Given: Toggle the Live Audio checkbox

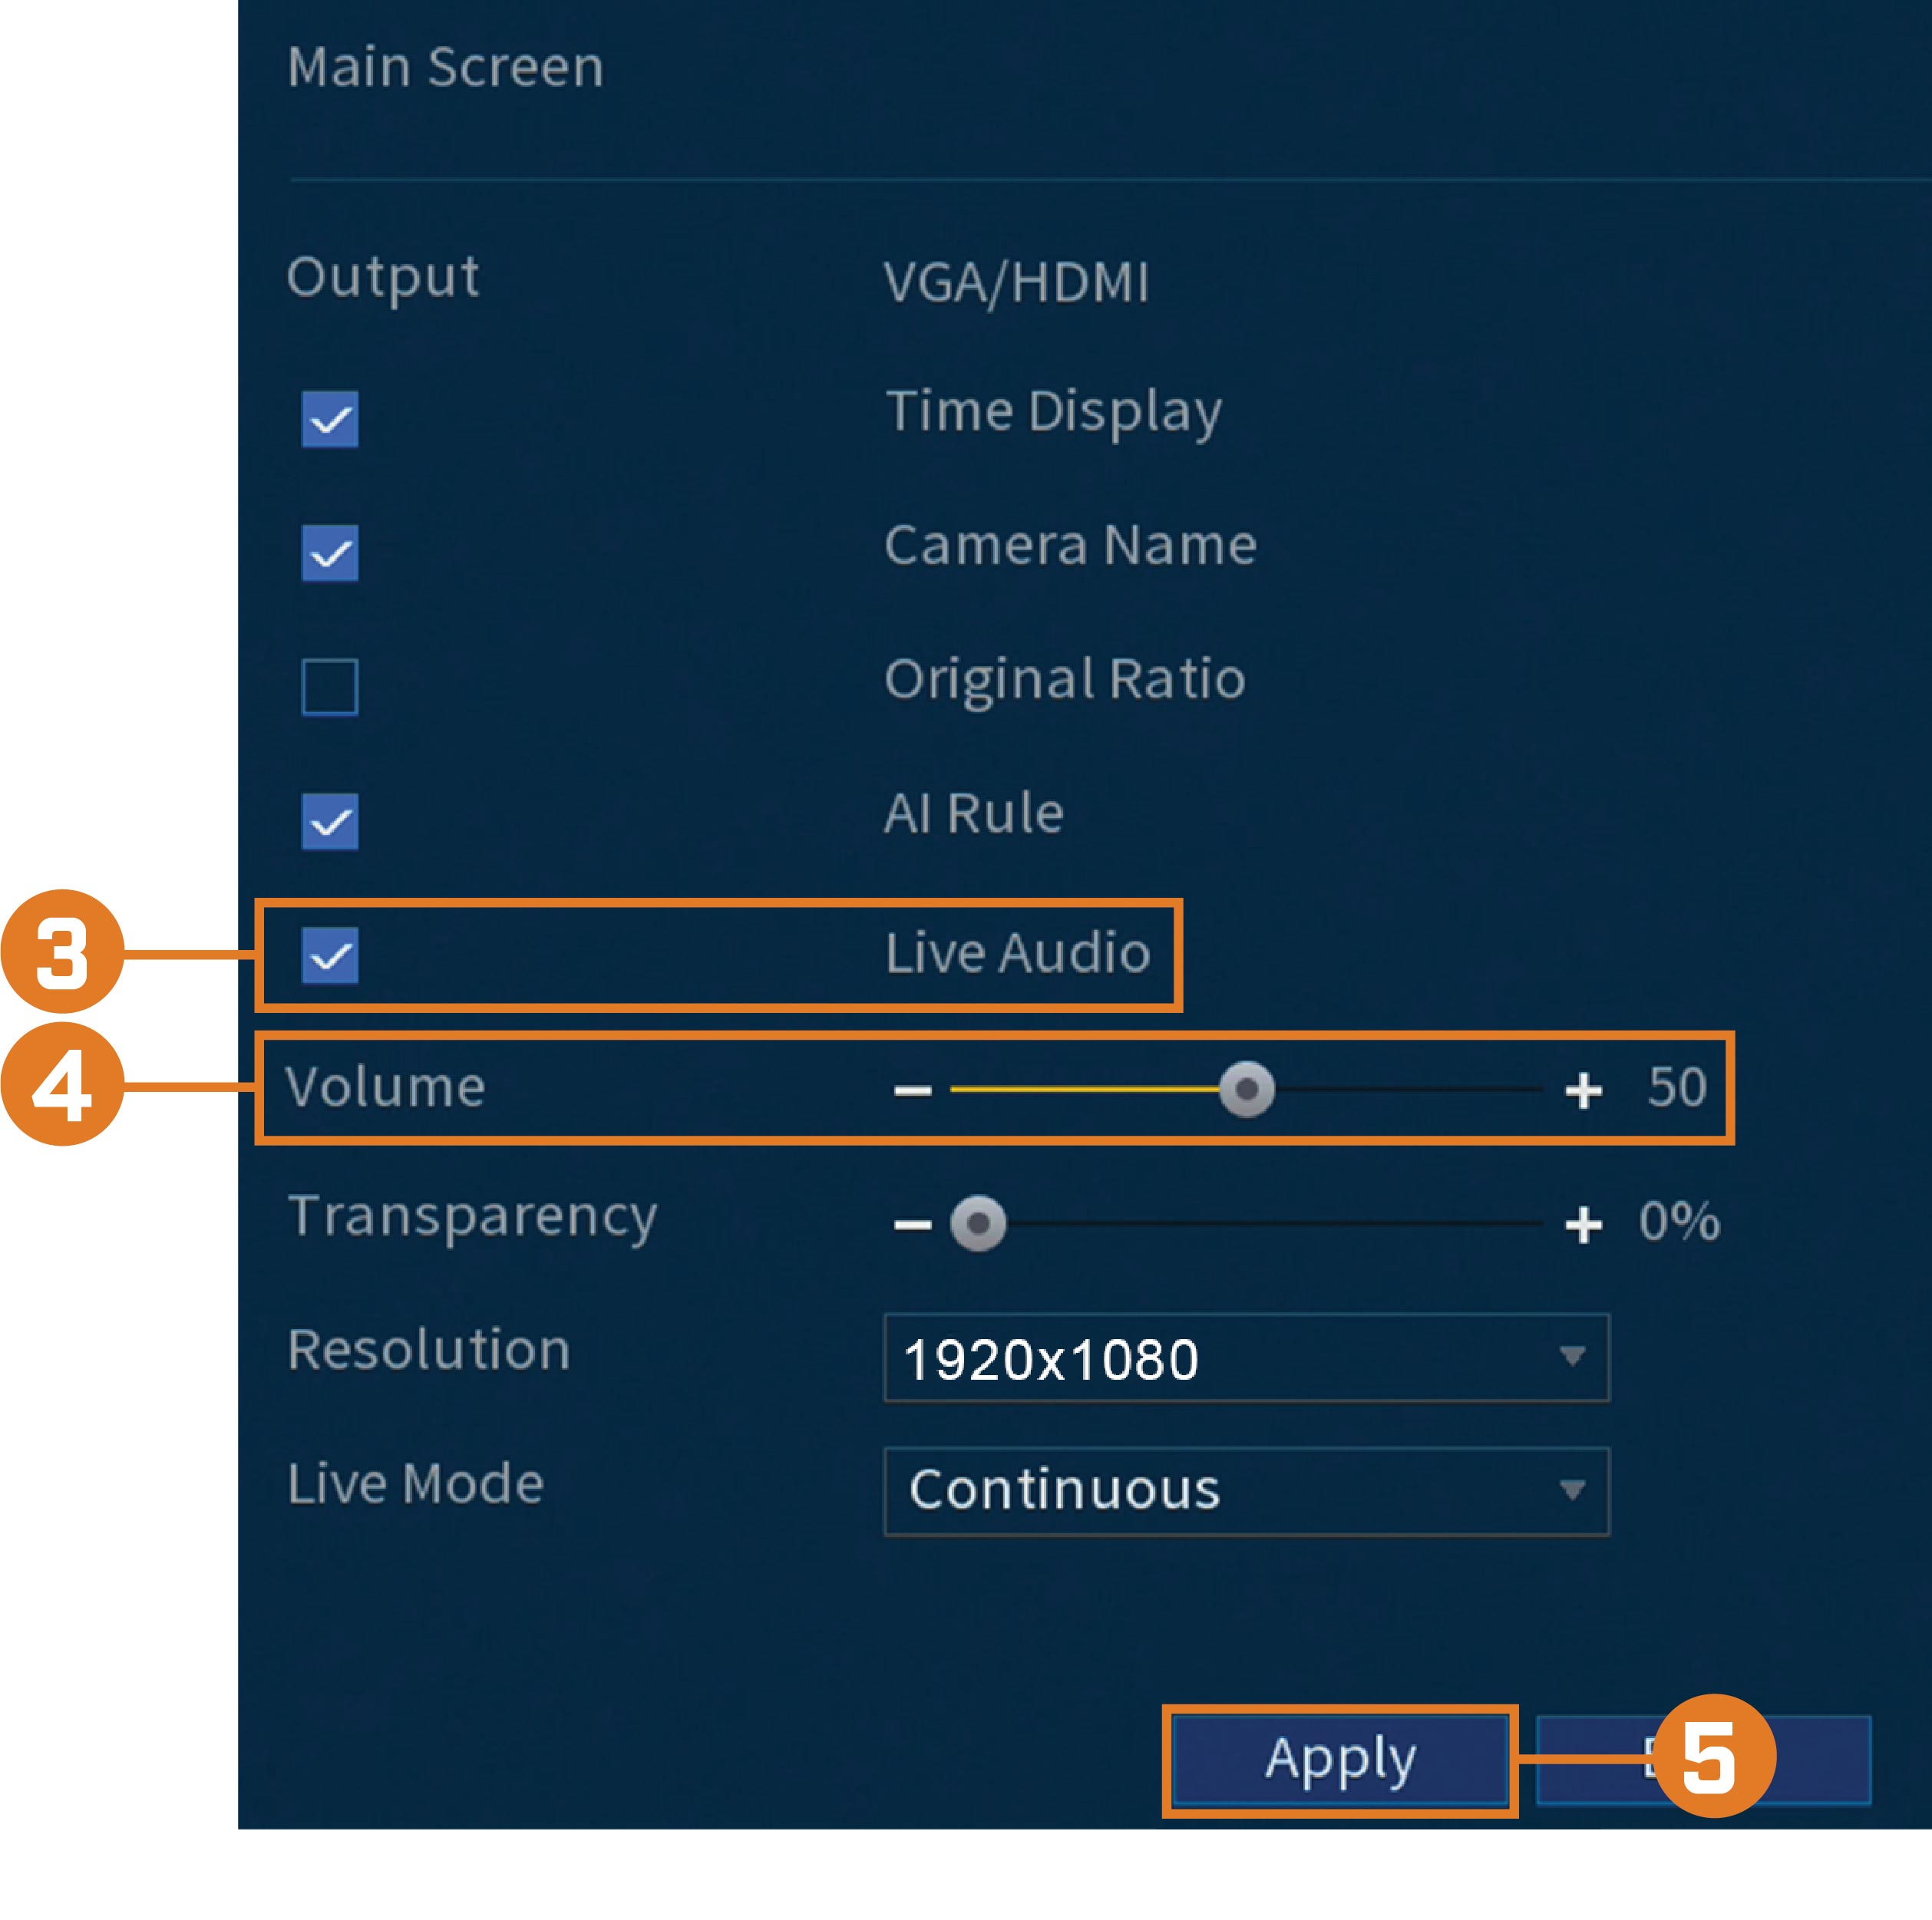Looking at the screenshot, I should tap(330, 956).
